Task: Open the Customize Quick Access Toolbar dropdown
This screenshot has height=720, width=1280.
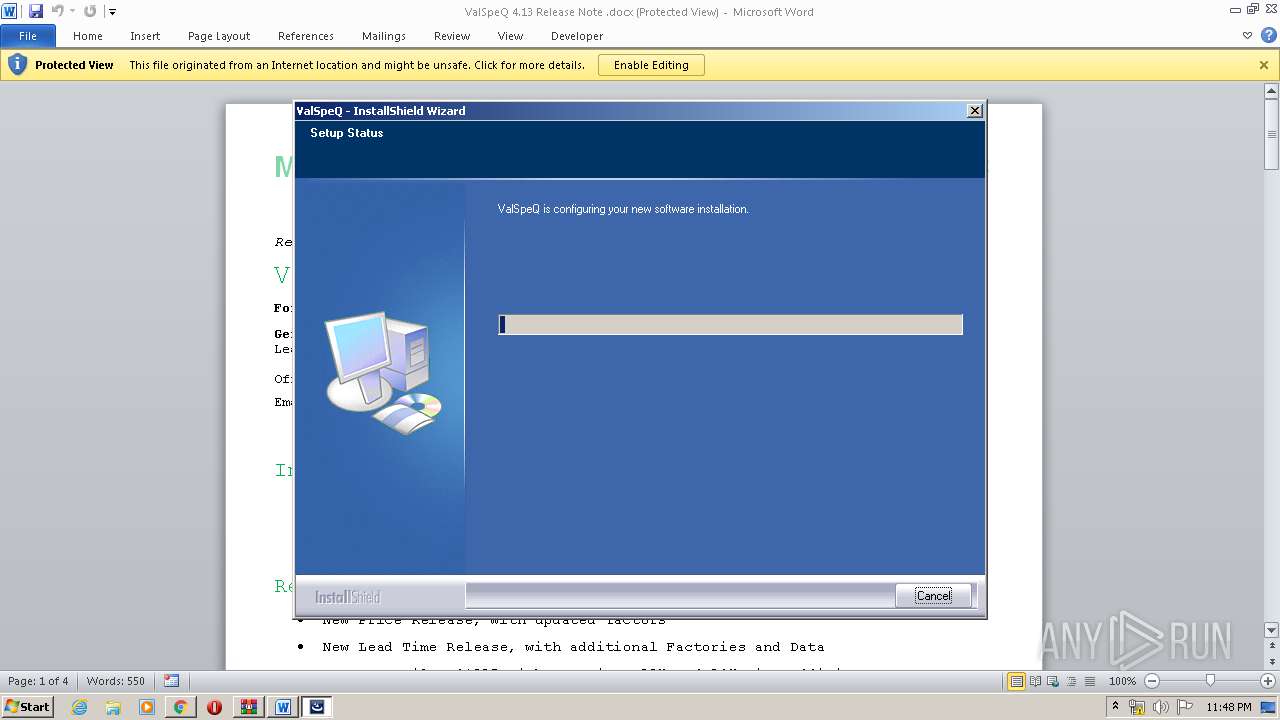Action: [x=112, y=12]
